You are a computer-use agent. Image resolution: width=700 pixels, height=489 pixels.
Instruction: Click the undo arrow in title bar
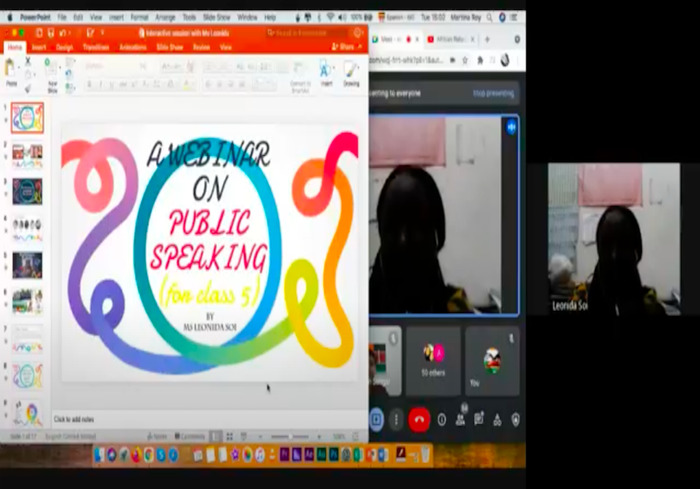coord(62,33)
